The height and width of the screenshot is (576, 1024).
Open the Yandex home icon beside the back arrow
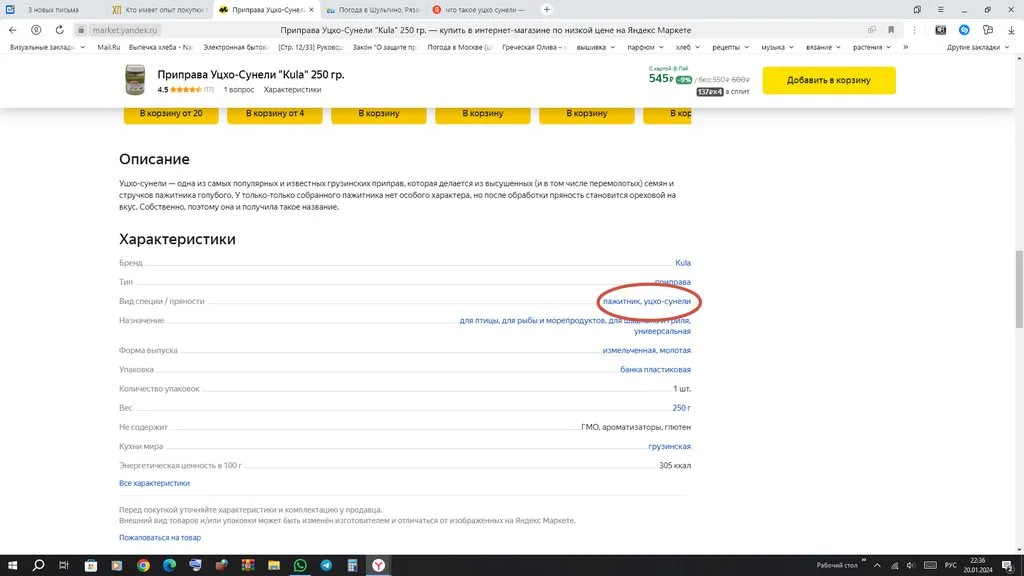click(36, 30)
